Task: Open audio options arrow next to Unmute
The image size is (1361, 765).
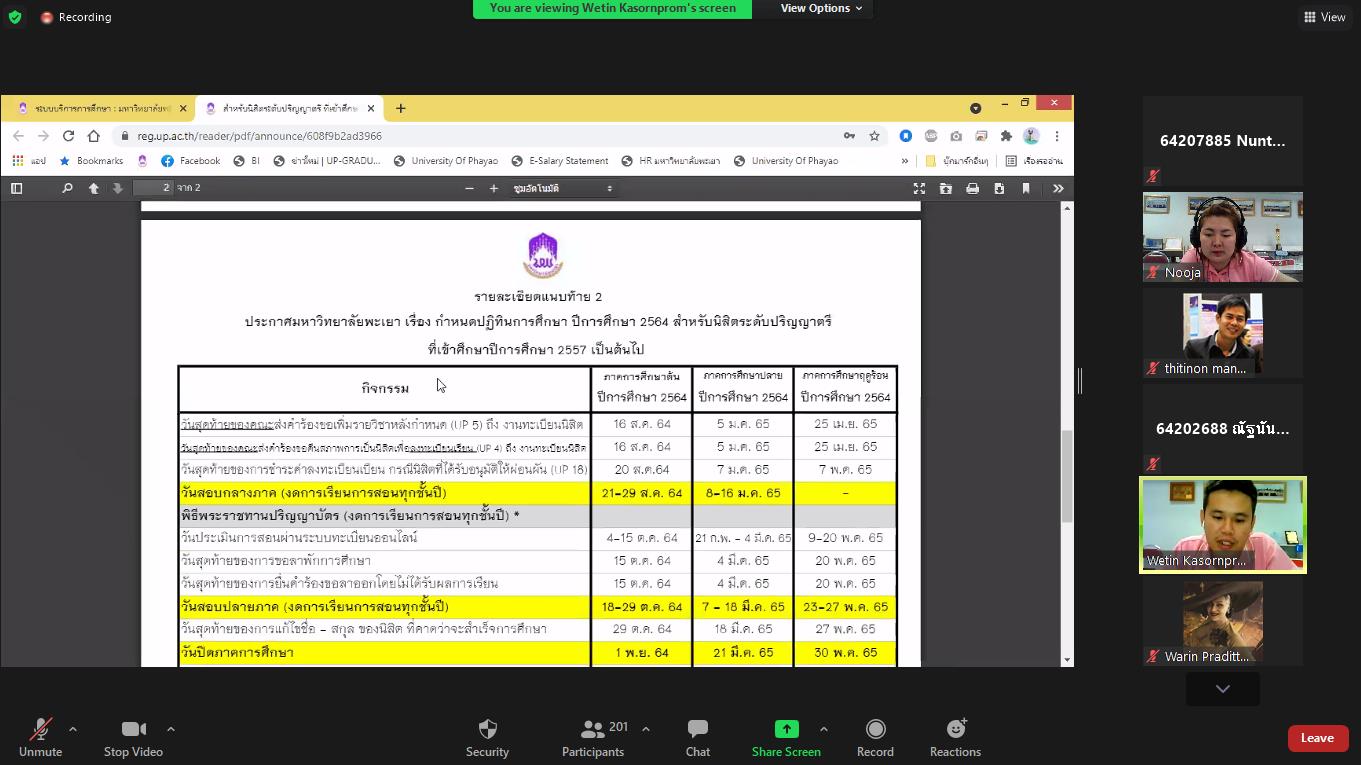Action: click(x=72, y=729)
